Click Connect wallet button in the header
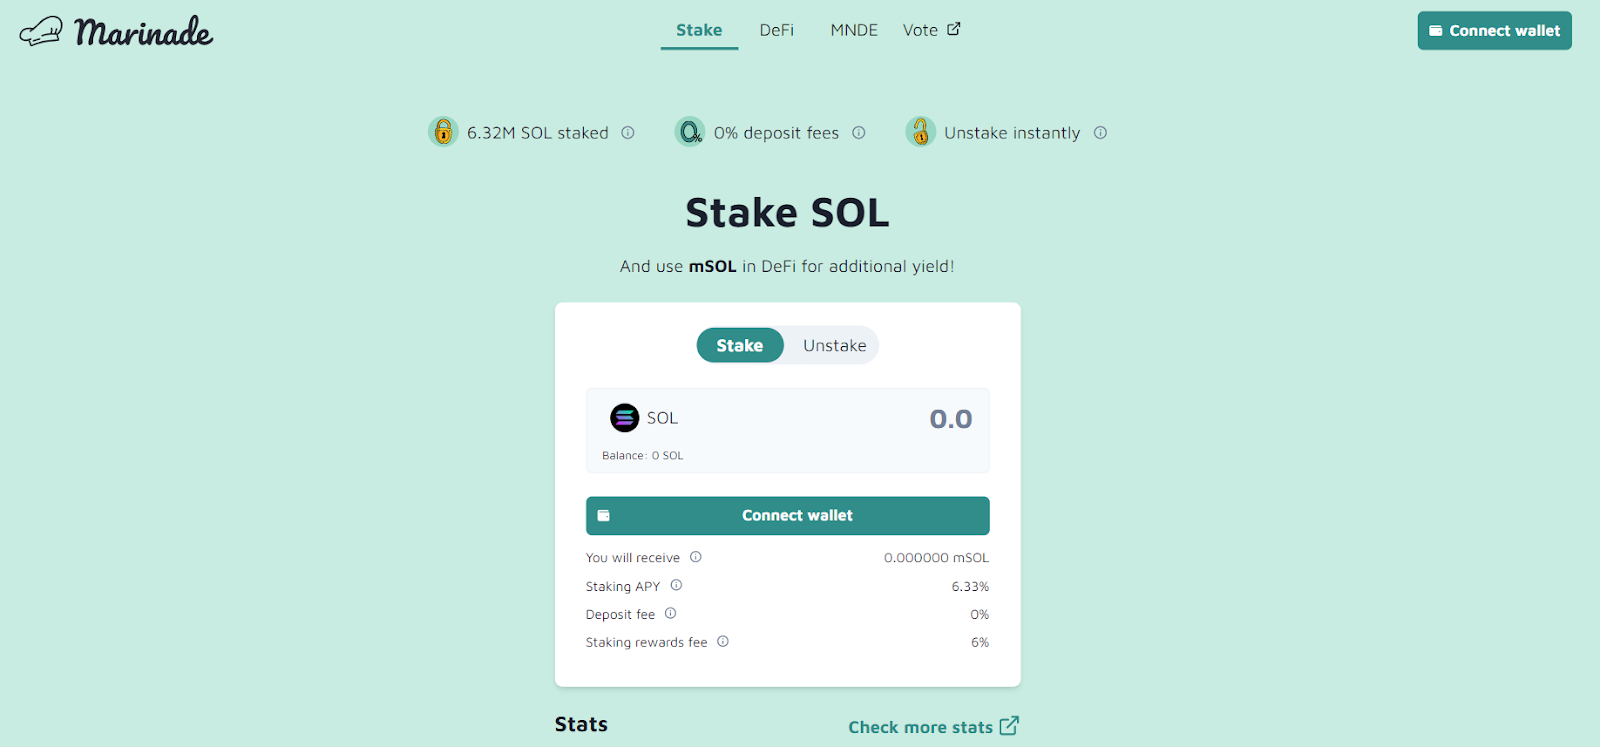1600x747 pixels. click(1495, 31)
